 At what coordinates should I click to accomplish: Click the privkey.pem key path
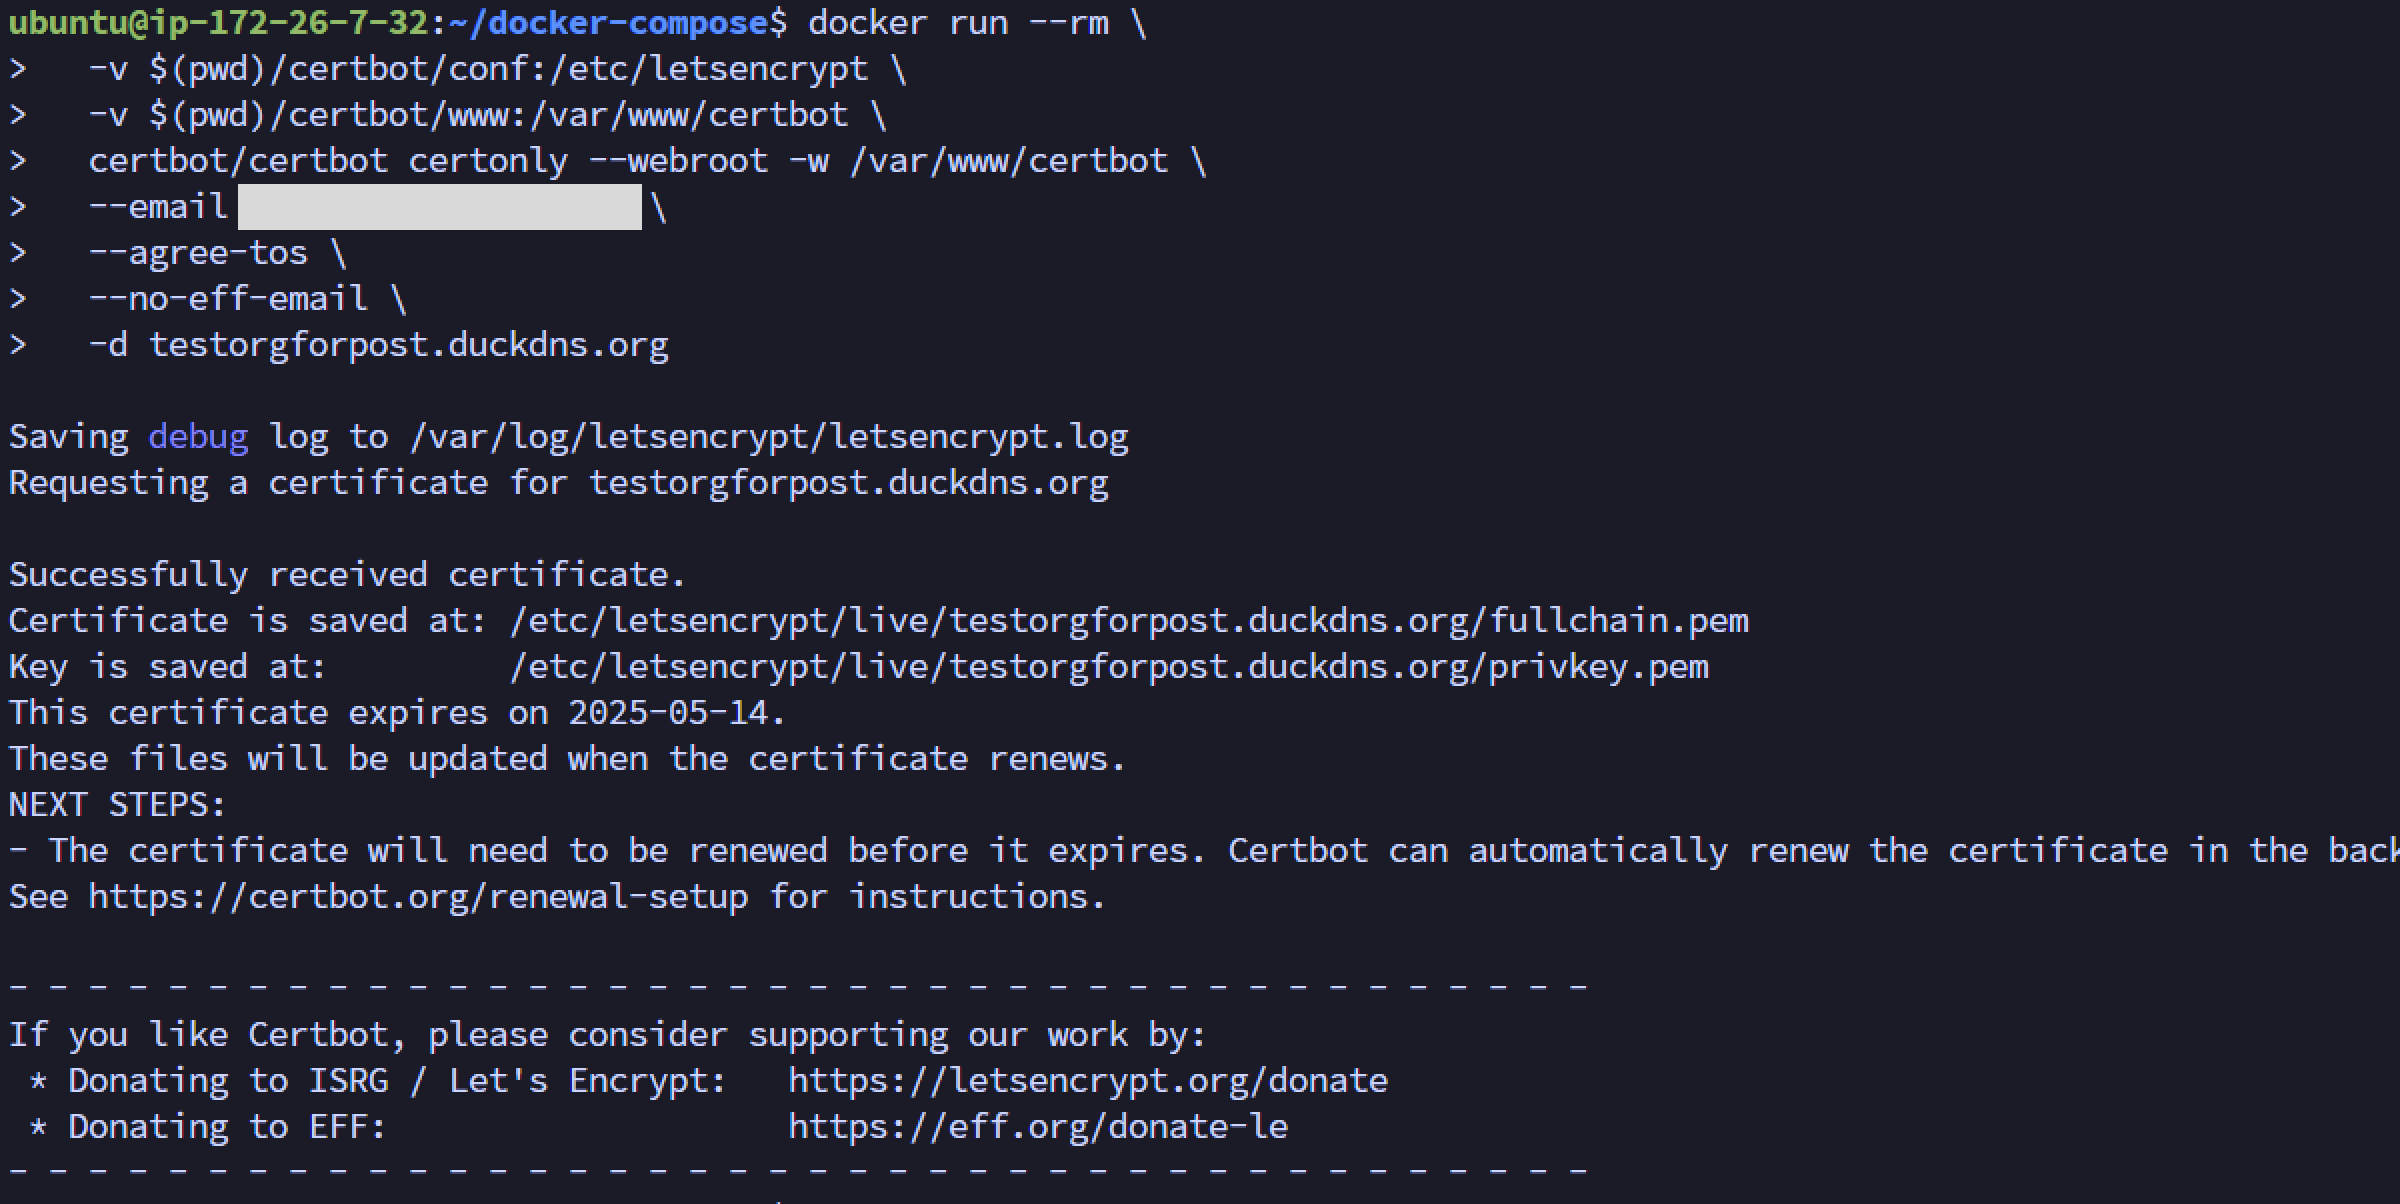coord(1108,667)
